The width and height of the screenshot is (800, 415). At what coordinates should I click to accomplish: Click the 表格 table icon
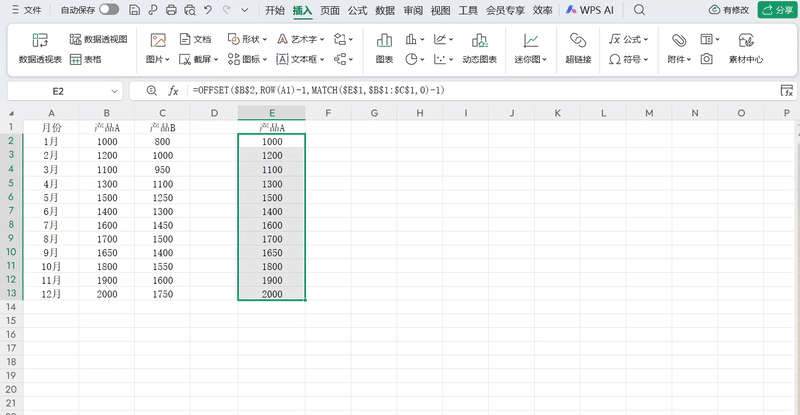[x=86, y=59]
